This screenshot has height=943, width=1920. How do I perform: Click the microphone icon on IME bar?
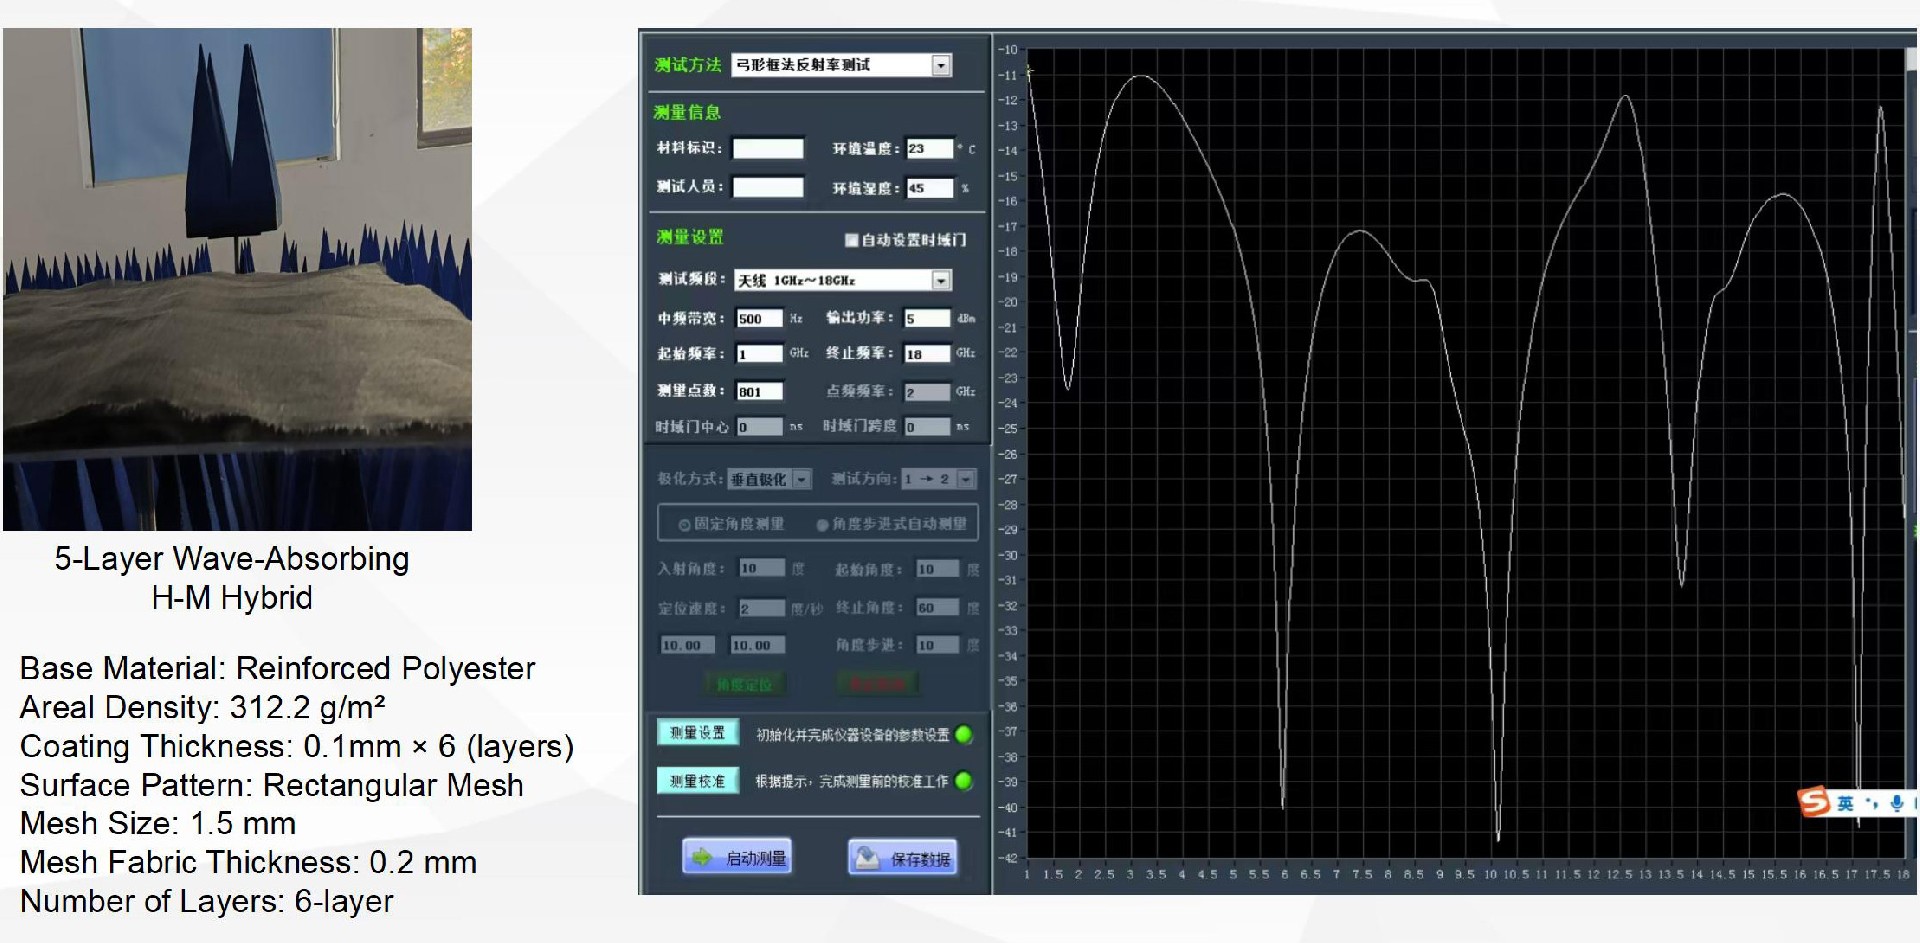click(1896, 803)
